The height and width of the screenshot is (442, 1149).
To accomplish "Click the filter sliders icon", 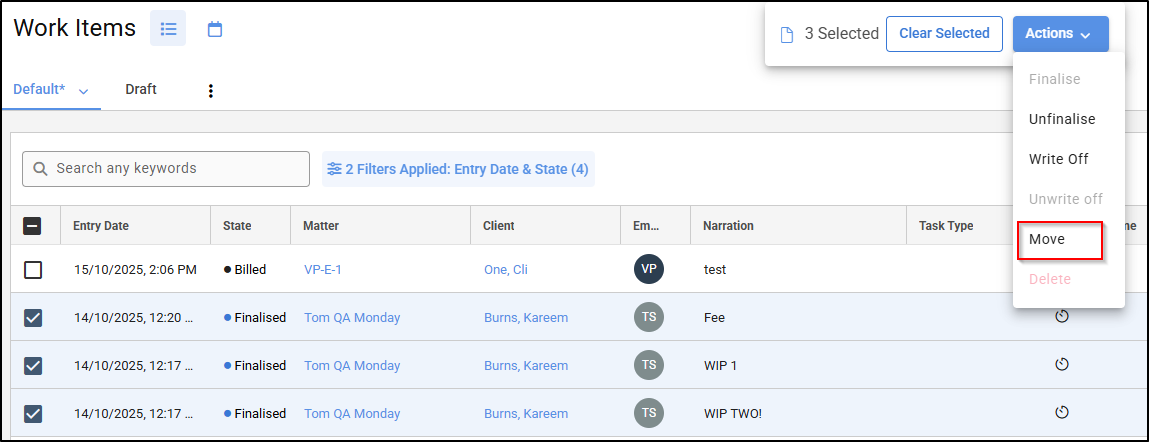I will [x=334, y=169].
